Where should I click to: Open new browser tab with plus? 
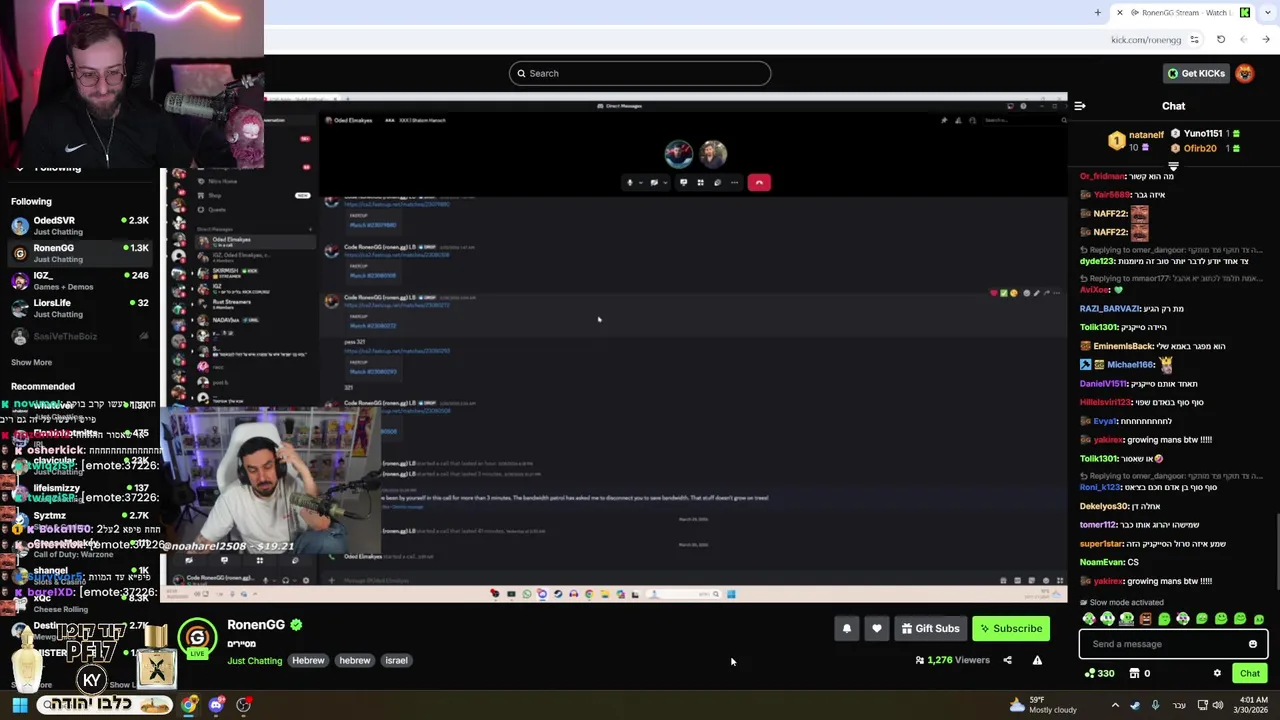[x=1098, y=13]
